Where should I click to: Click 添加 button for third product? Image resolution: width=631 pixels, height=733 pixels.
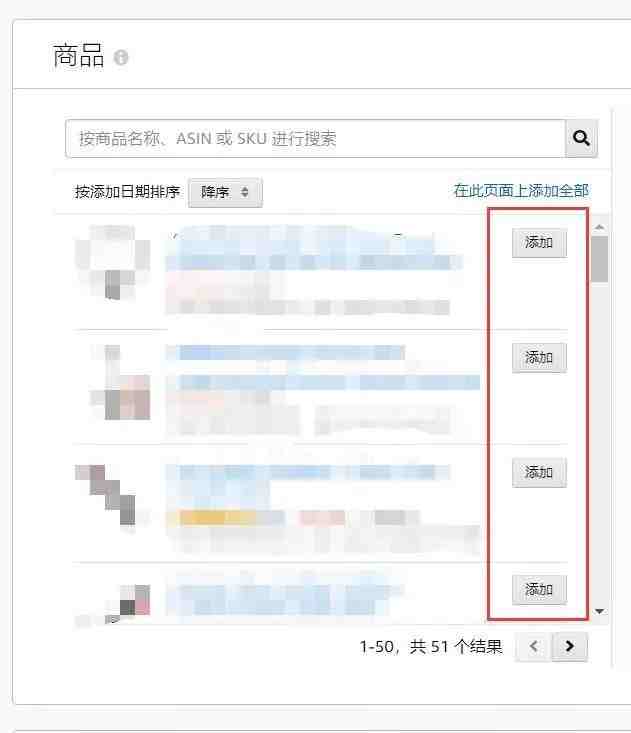pyautogui.click(x=539, y=473)
